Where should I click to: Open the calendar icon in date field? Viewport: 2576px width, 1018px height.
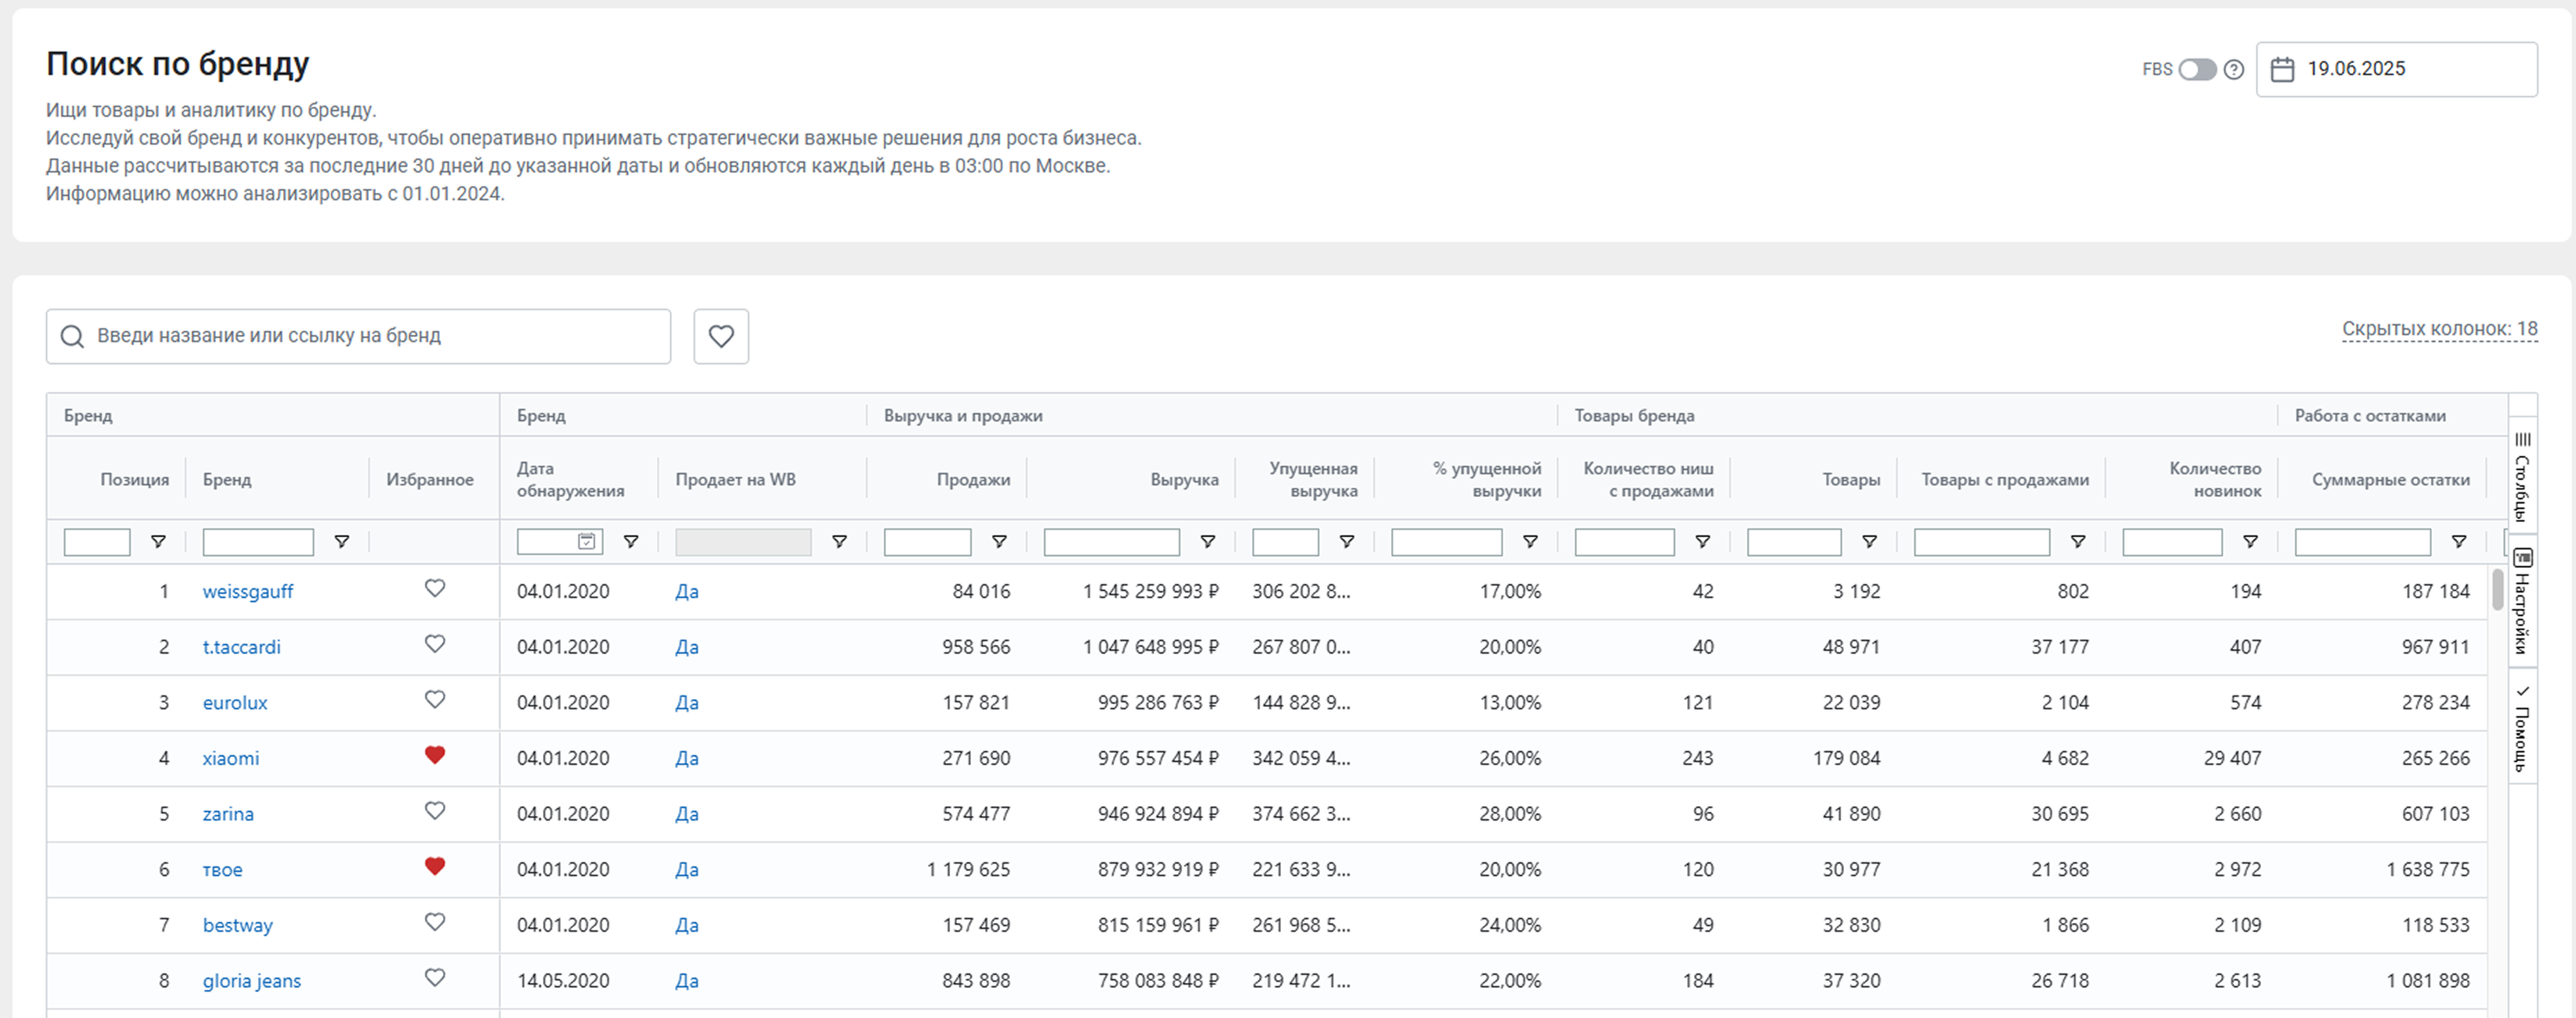pos(2282,69)
